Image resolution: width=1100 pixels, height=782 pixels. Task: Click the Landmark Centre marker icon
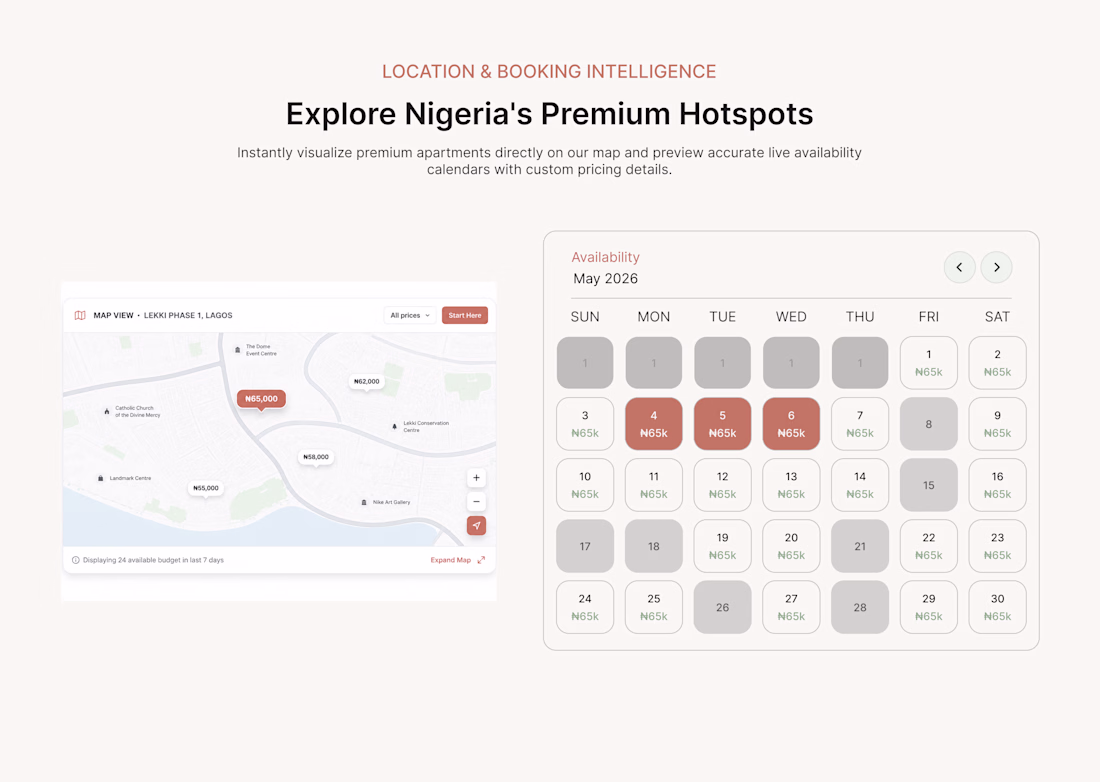[100, 478]
